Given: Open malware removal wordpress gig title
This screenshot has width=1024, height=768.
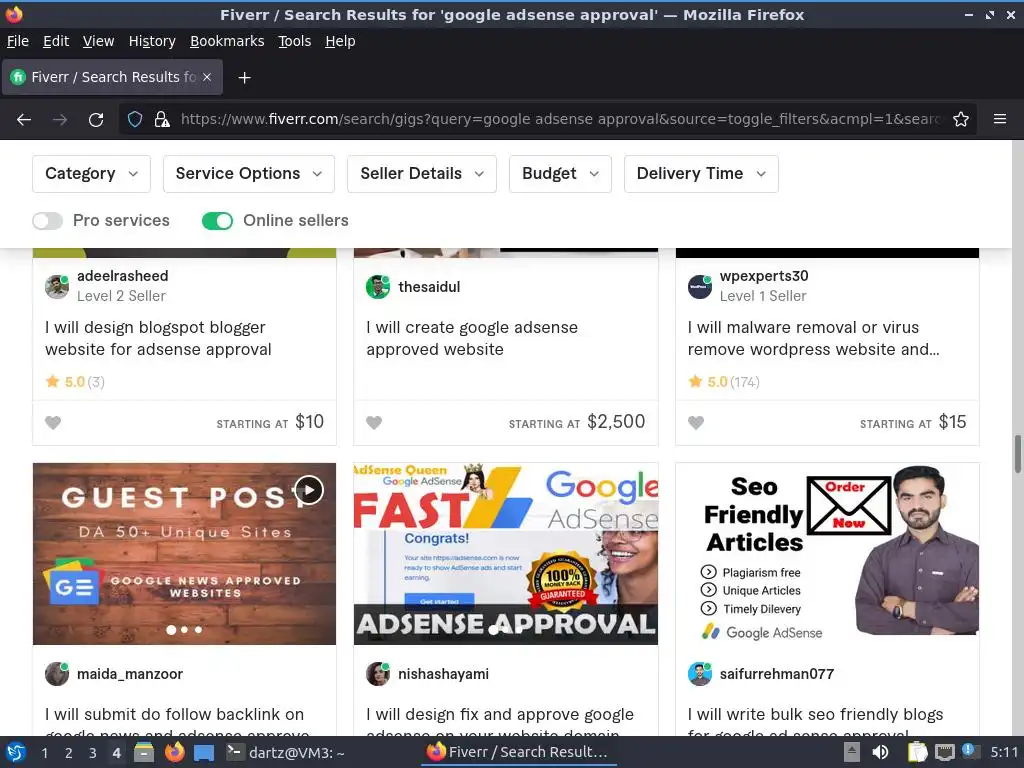Looking at the screenshot, I should (x=813, y=338).
